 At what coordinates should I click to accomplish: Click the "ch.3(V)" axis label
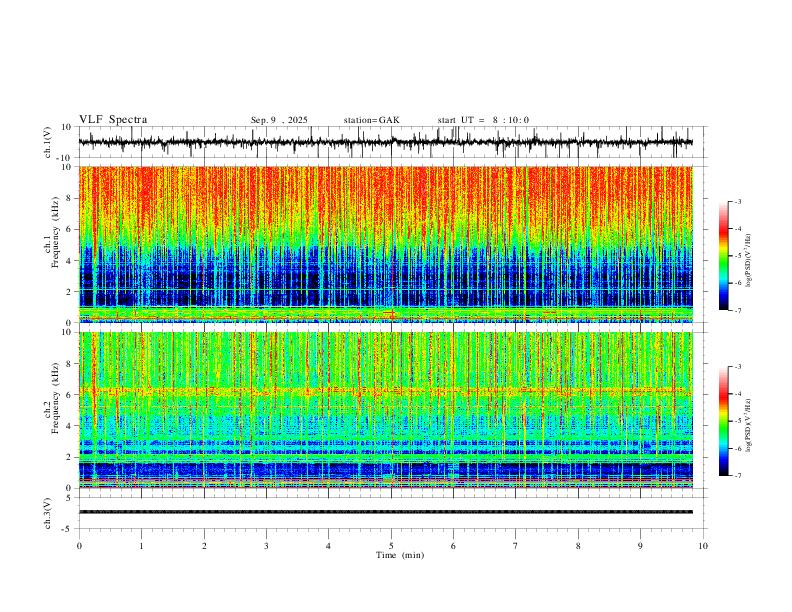pyautogui.click(x=48, y=513)
